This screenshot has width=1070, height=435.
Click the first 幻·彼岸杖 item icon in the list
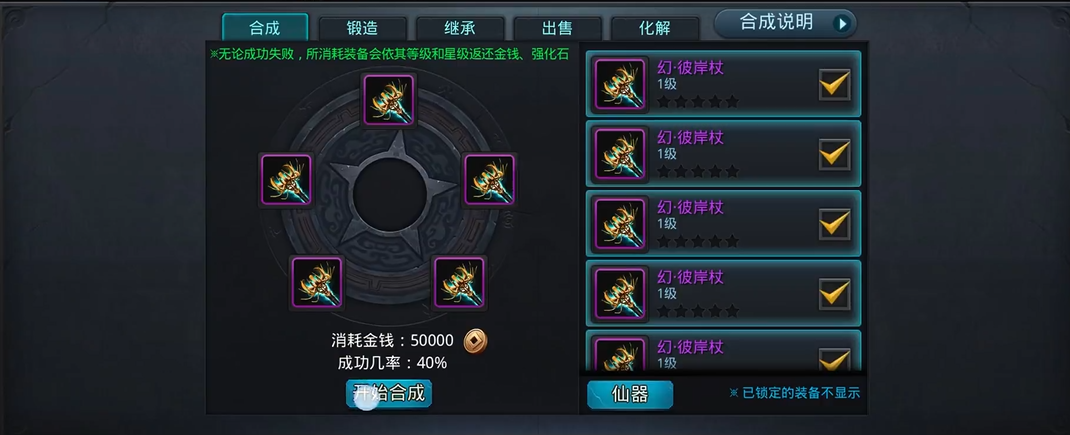[x=620, y=84]
